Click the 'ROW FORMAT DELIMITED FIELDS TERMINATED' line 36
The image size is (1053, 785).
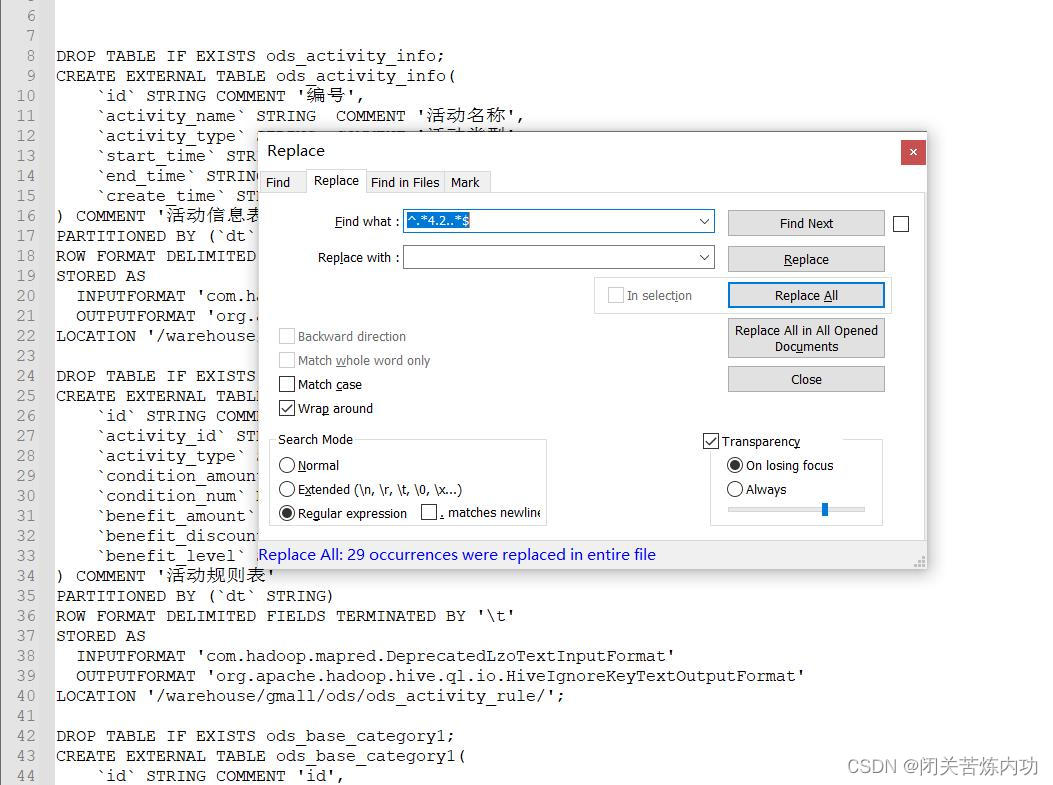tap(285, 616)
